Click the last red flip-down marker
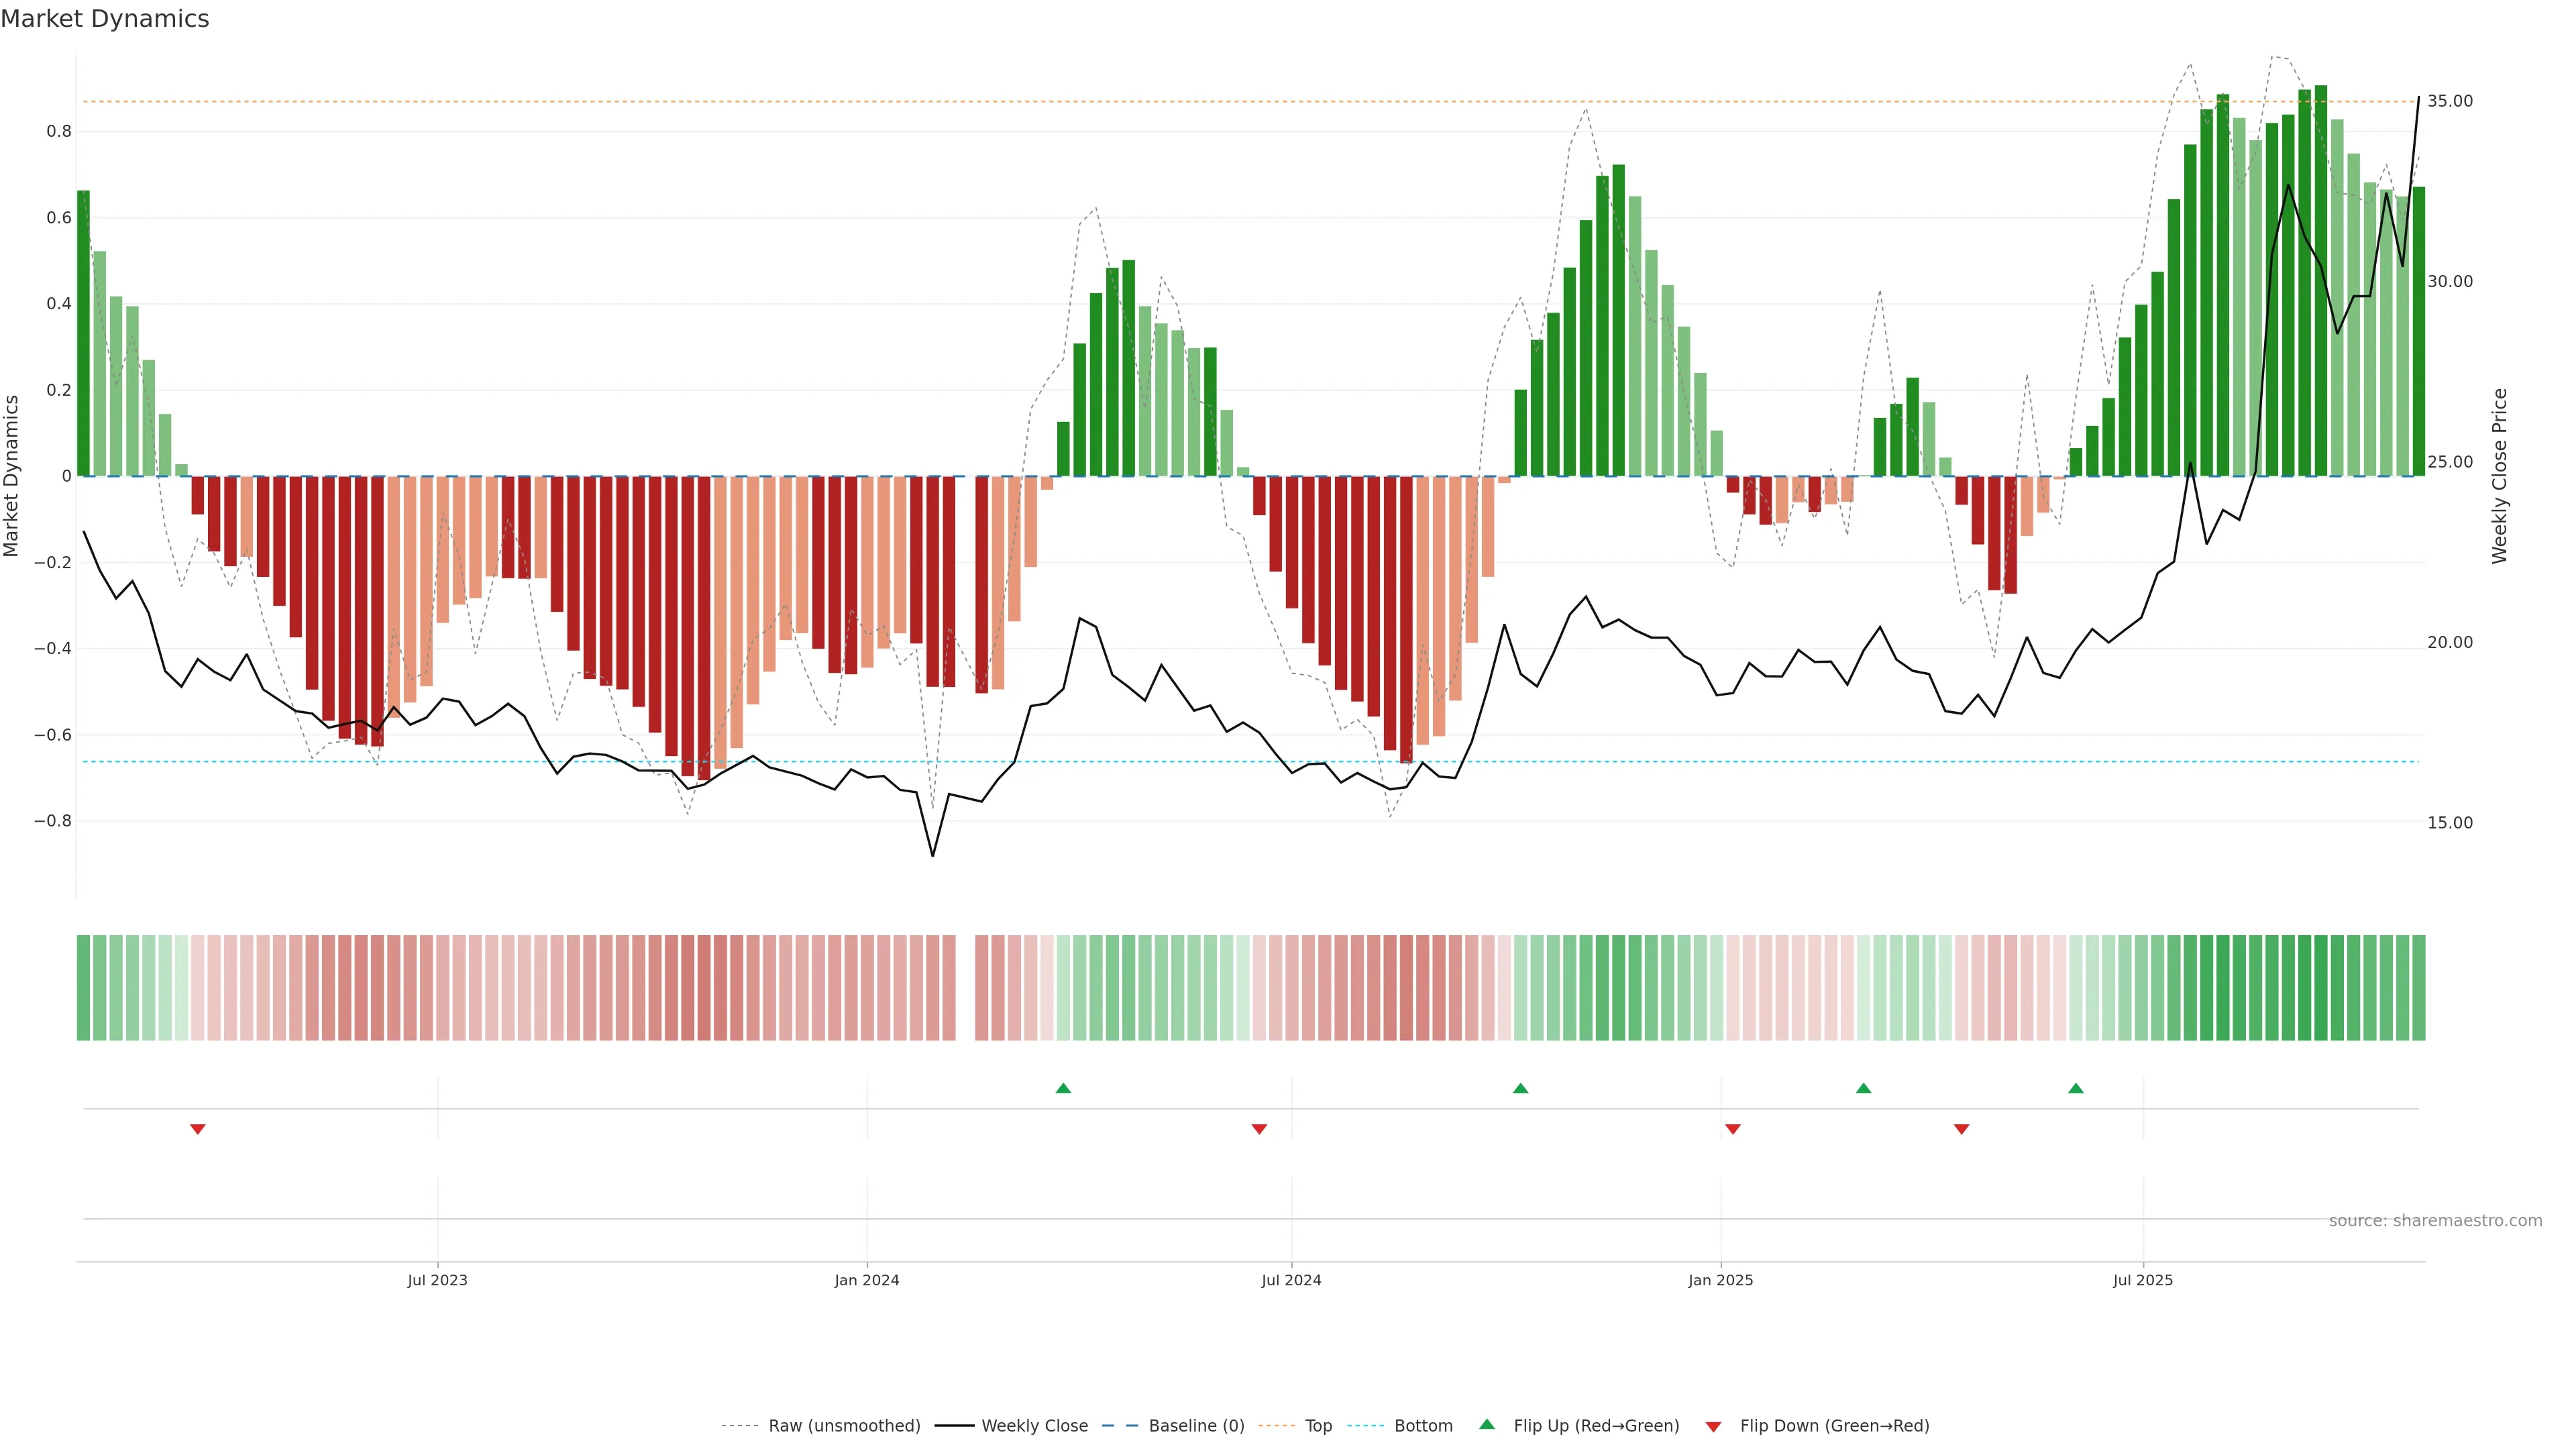 click(1961, 1129)
